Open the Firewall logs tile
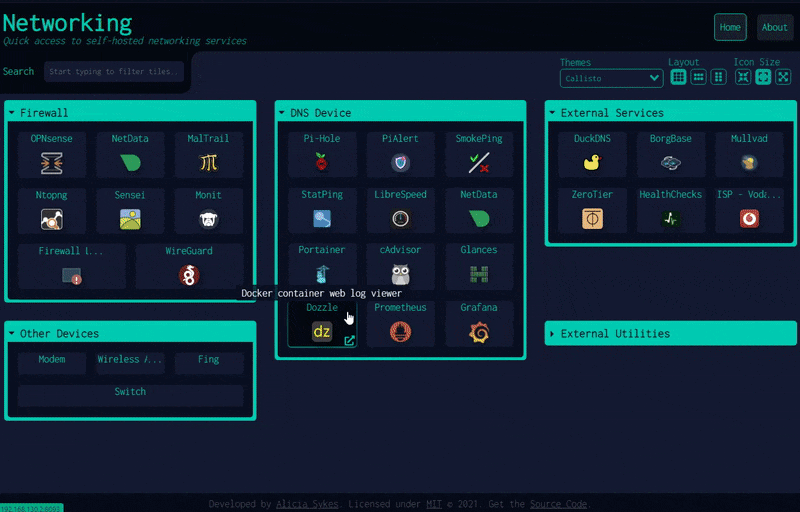The height and width of the screenshot is (512, 800). click(71, 266)
